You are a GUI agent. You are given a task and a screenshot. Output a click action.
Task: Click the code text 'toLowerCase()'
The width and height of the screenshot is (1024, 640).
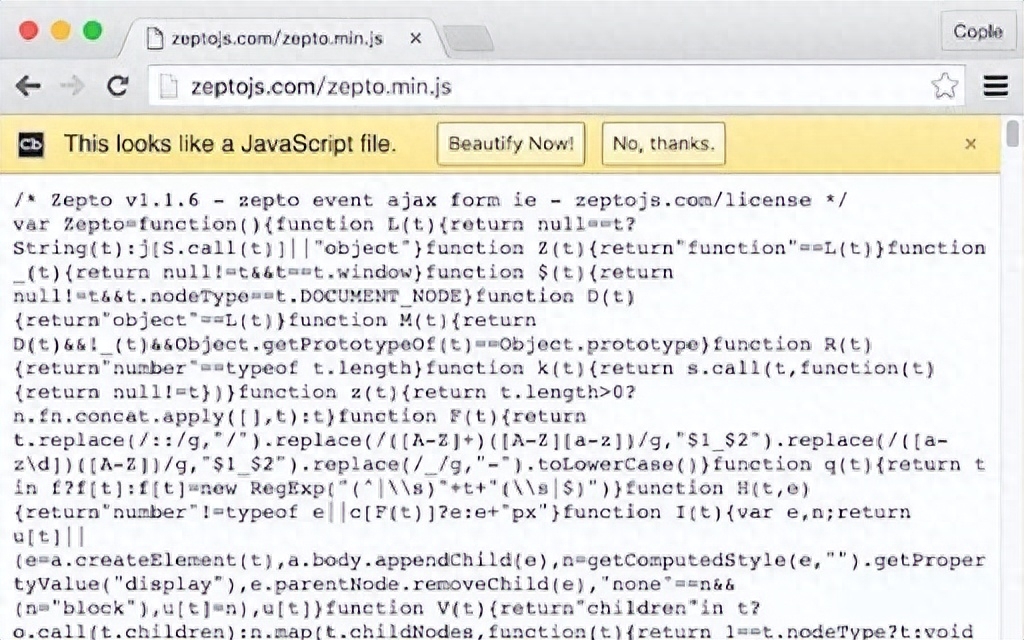[620, 465]
